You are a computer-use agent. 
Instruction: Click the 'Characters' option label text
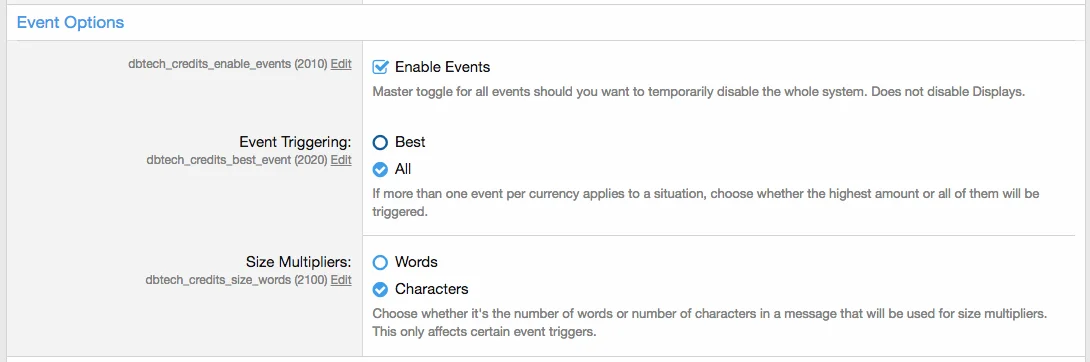[432, 289]
